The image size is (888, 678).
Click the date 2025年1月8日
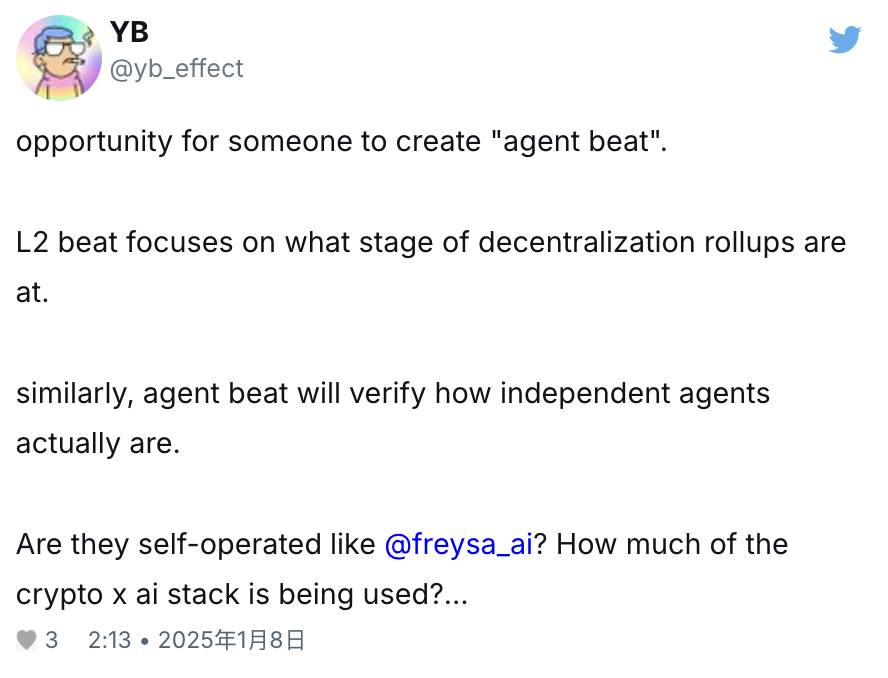pyautogui.click(x=231, y=640)
